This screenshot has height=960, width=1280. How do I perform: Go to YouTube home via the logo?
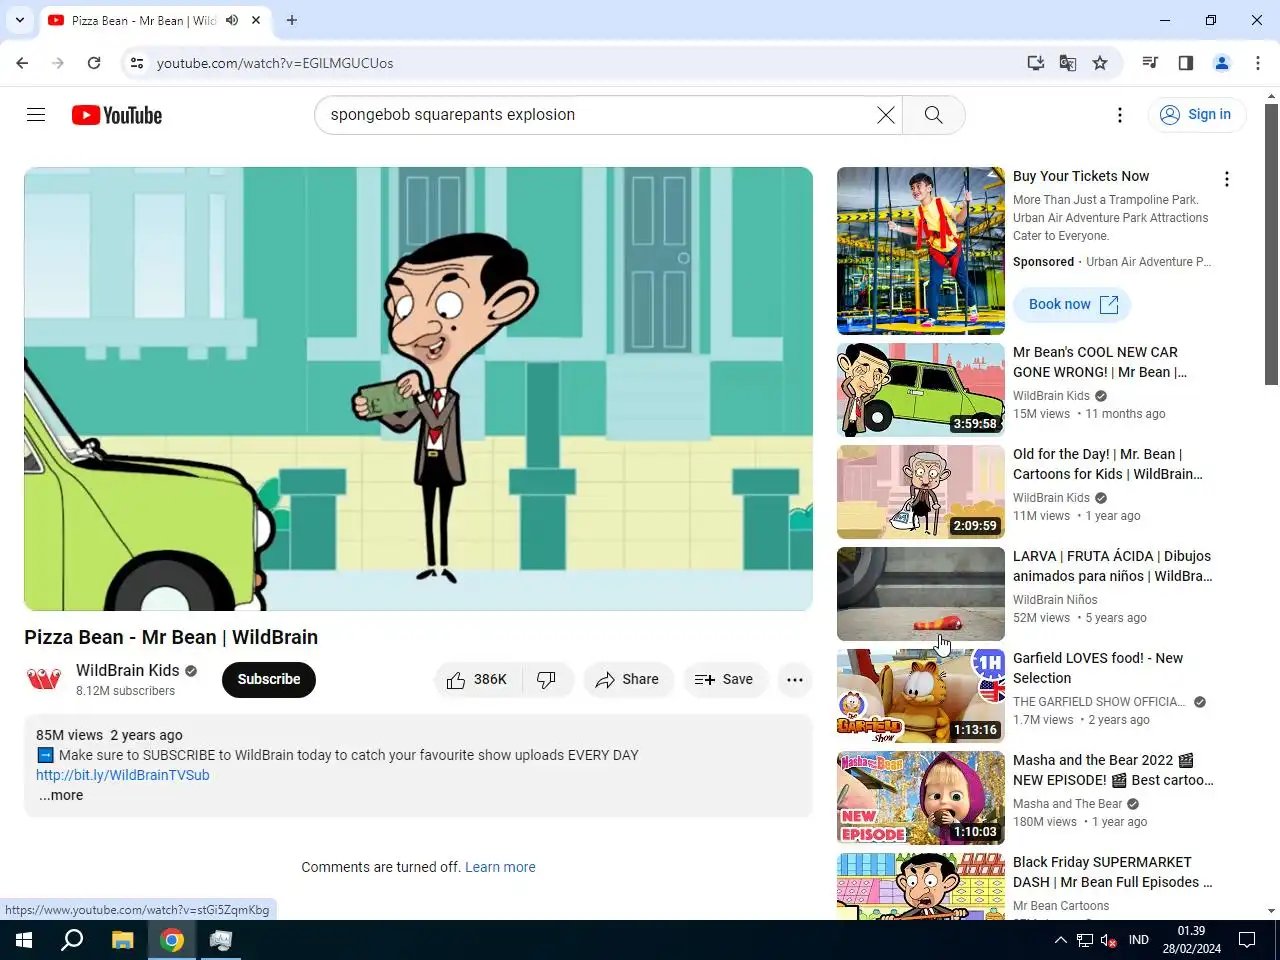pos(117,115)
